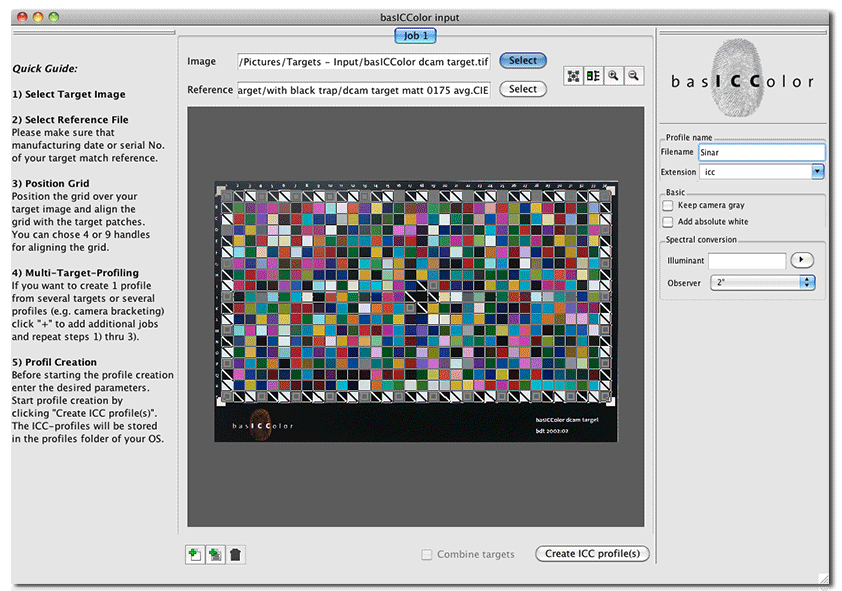Click Select button for Reference file
Screen dimensions: 842x591
(523, 89)
